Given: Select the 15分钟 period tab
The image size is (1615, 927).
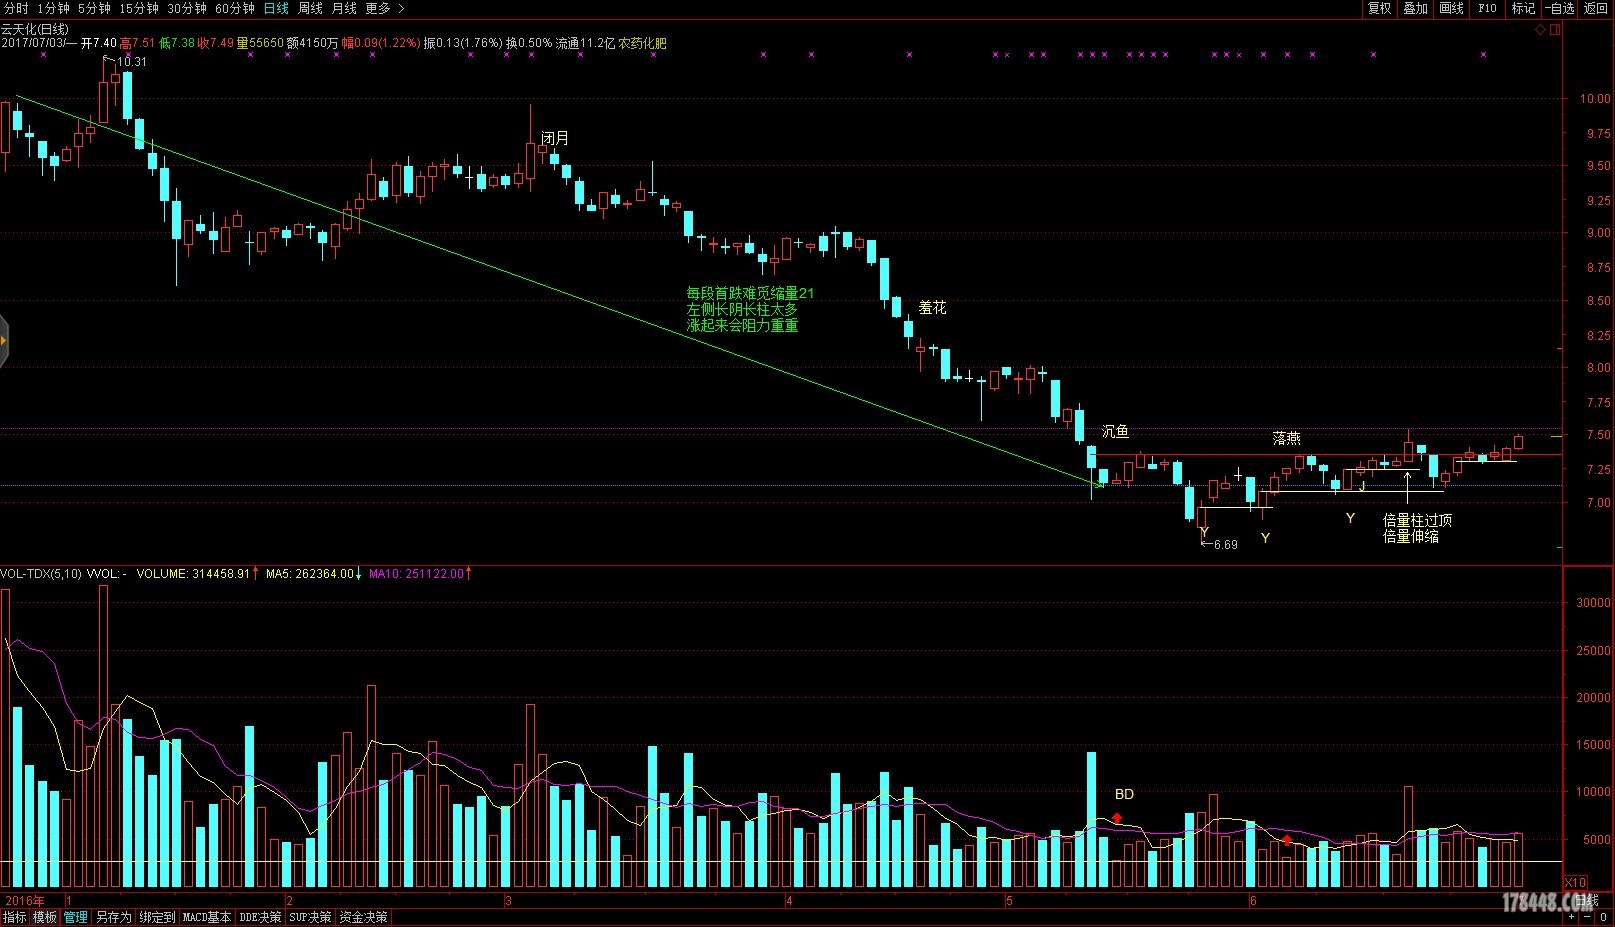Looking at the screenshot, I should [x=139, y=8].
